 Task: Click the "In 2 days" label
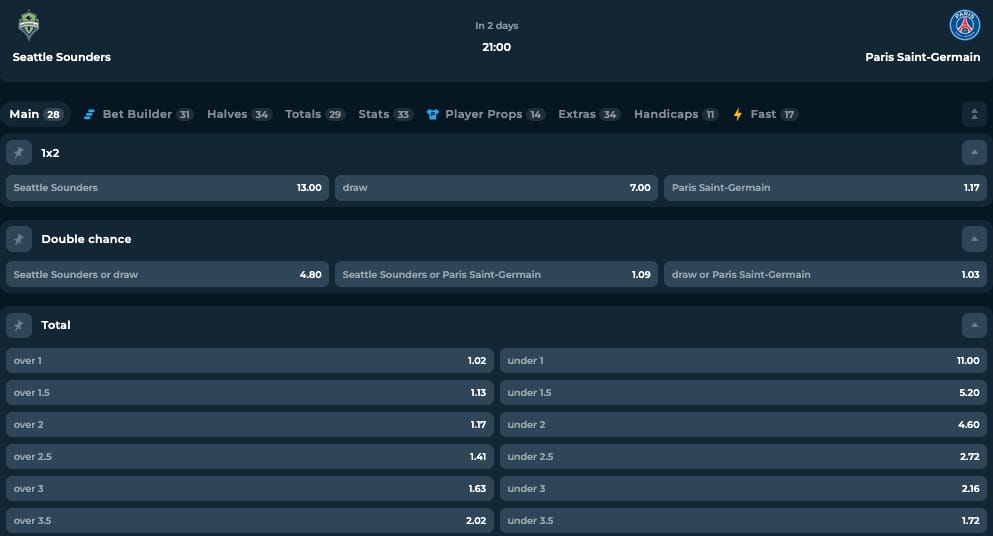click(x=496, y=25)
